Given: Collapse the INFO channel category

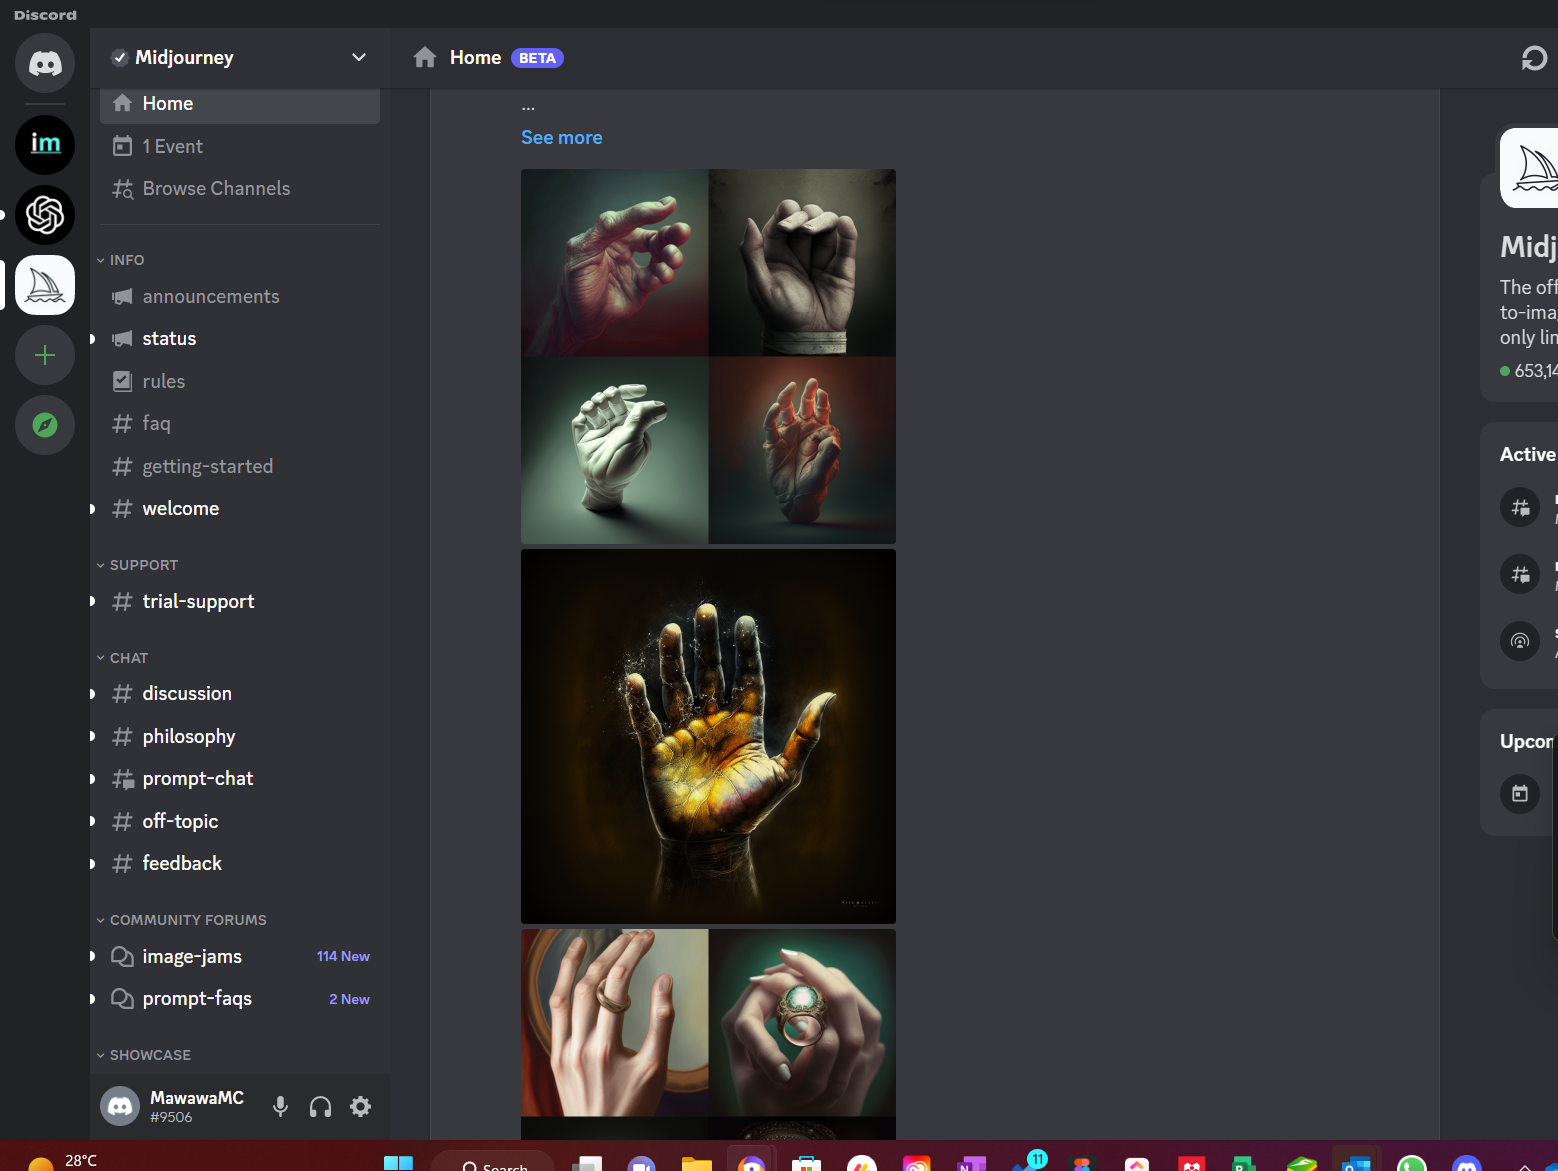Looking at the screenshot, I should (126, 260).
